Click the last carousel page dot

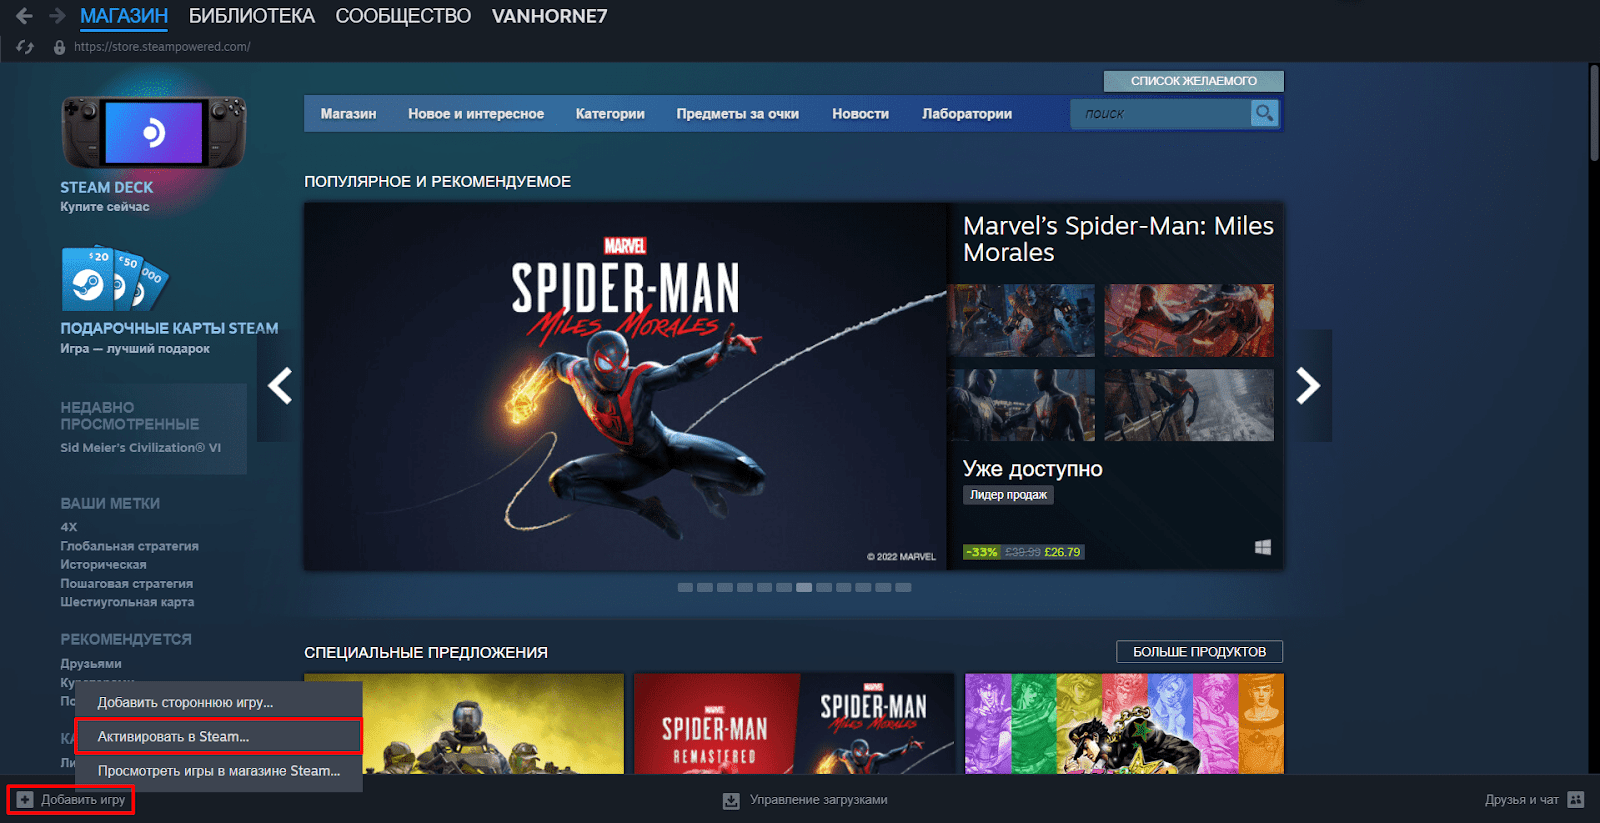[903, 588]
